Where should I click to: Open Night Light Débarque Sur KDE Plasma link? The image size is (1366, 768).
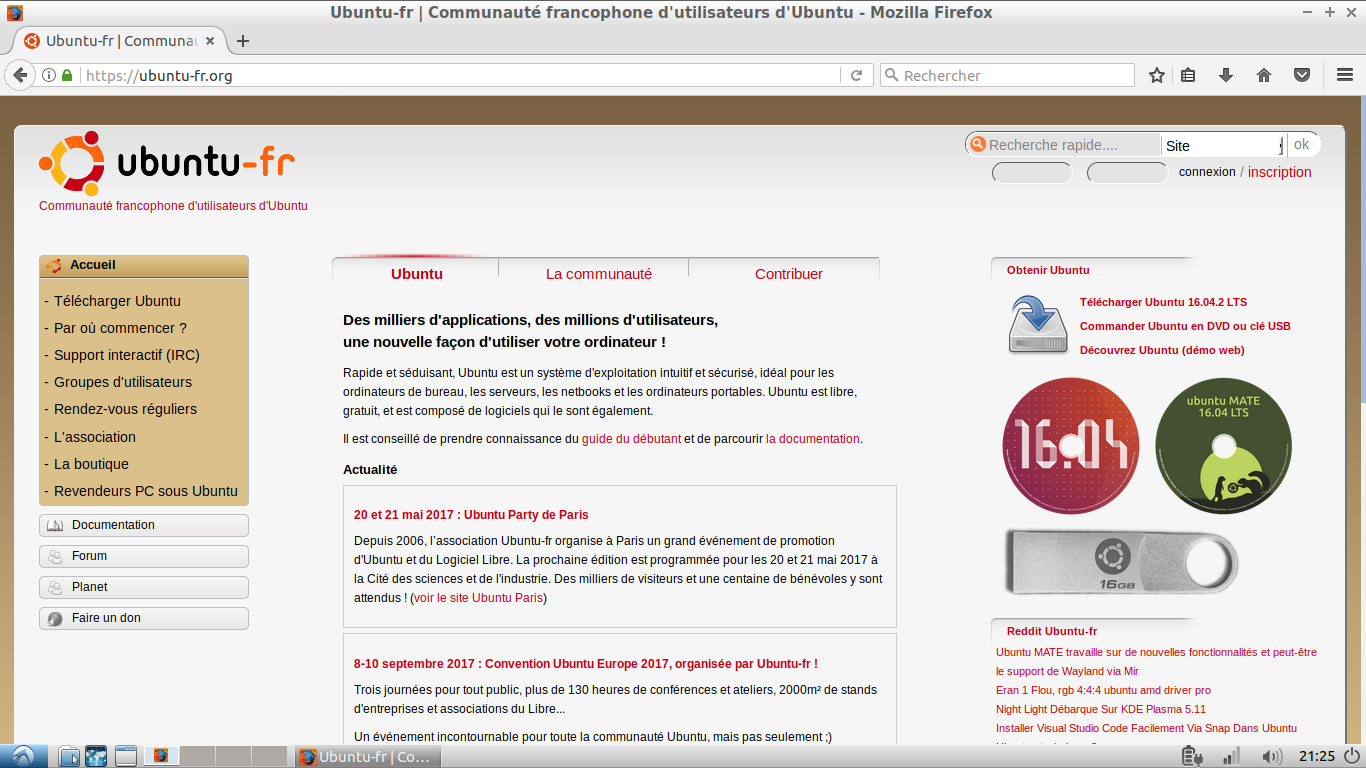[x=1101, y=709]
